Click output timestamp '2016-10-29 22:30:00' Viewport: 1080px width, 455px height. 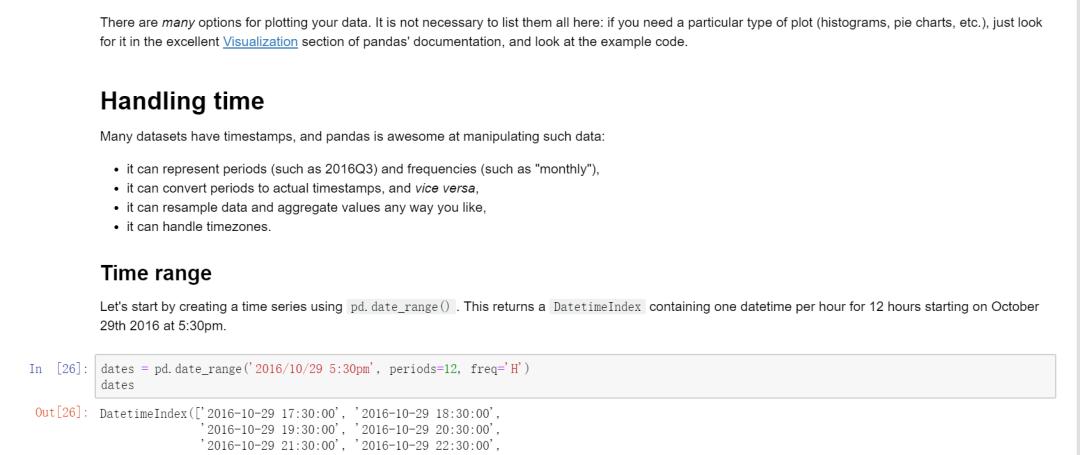pos(427,446)
